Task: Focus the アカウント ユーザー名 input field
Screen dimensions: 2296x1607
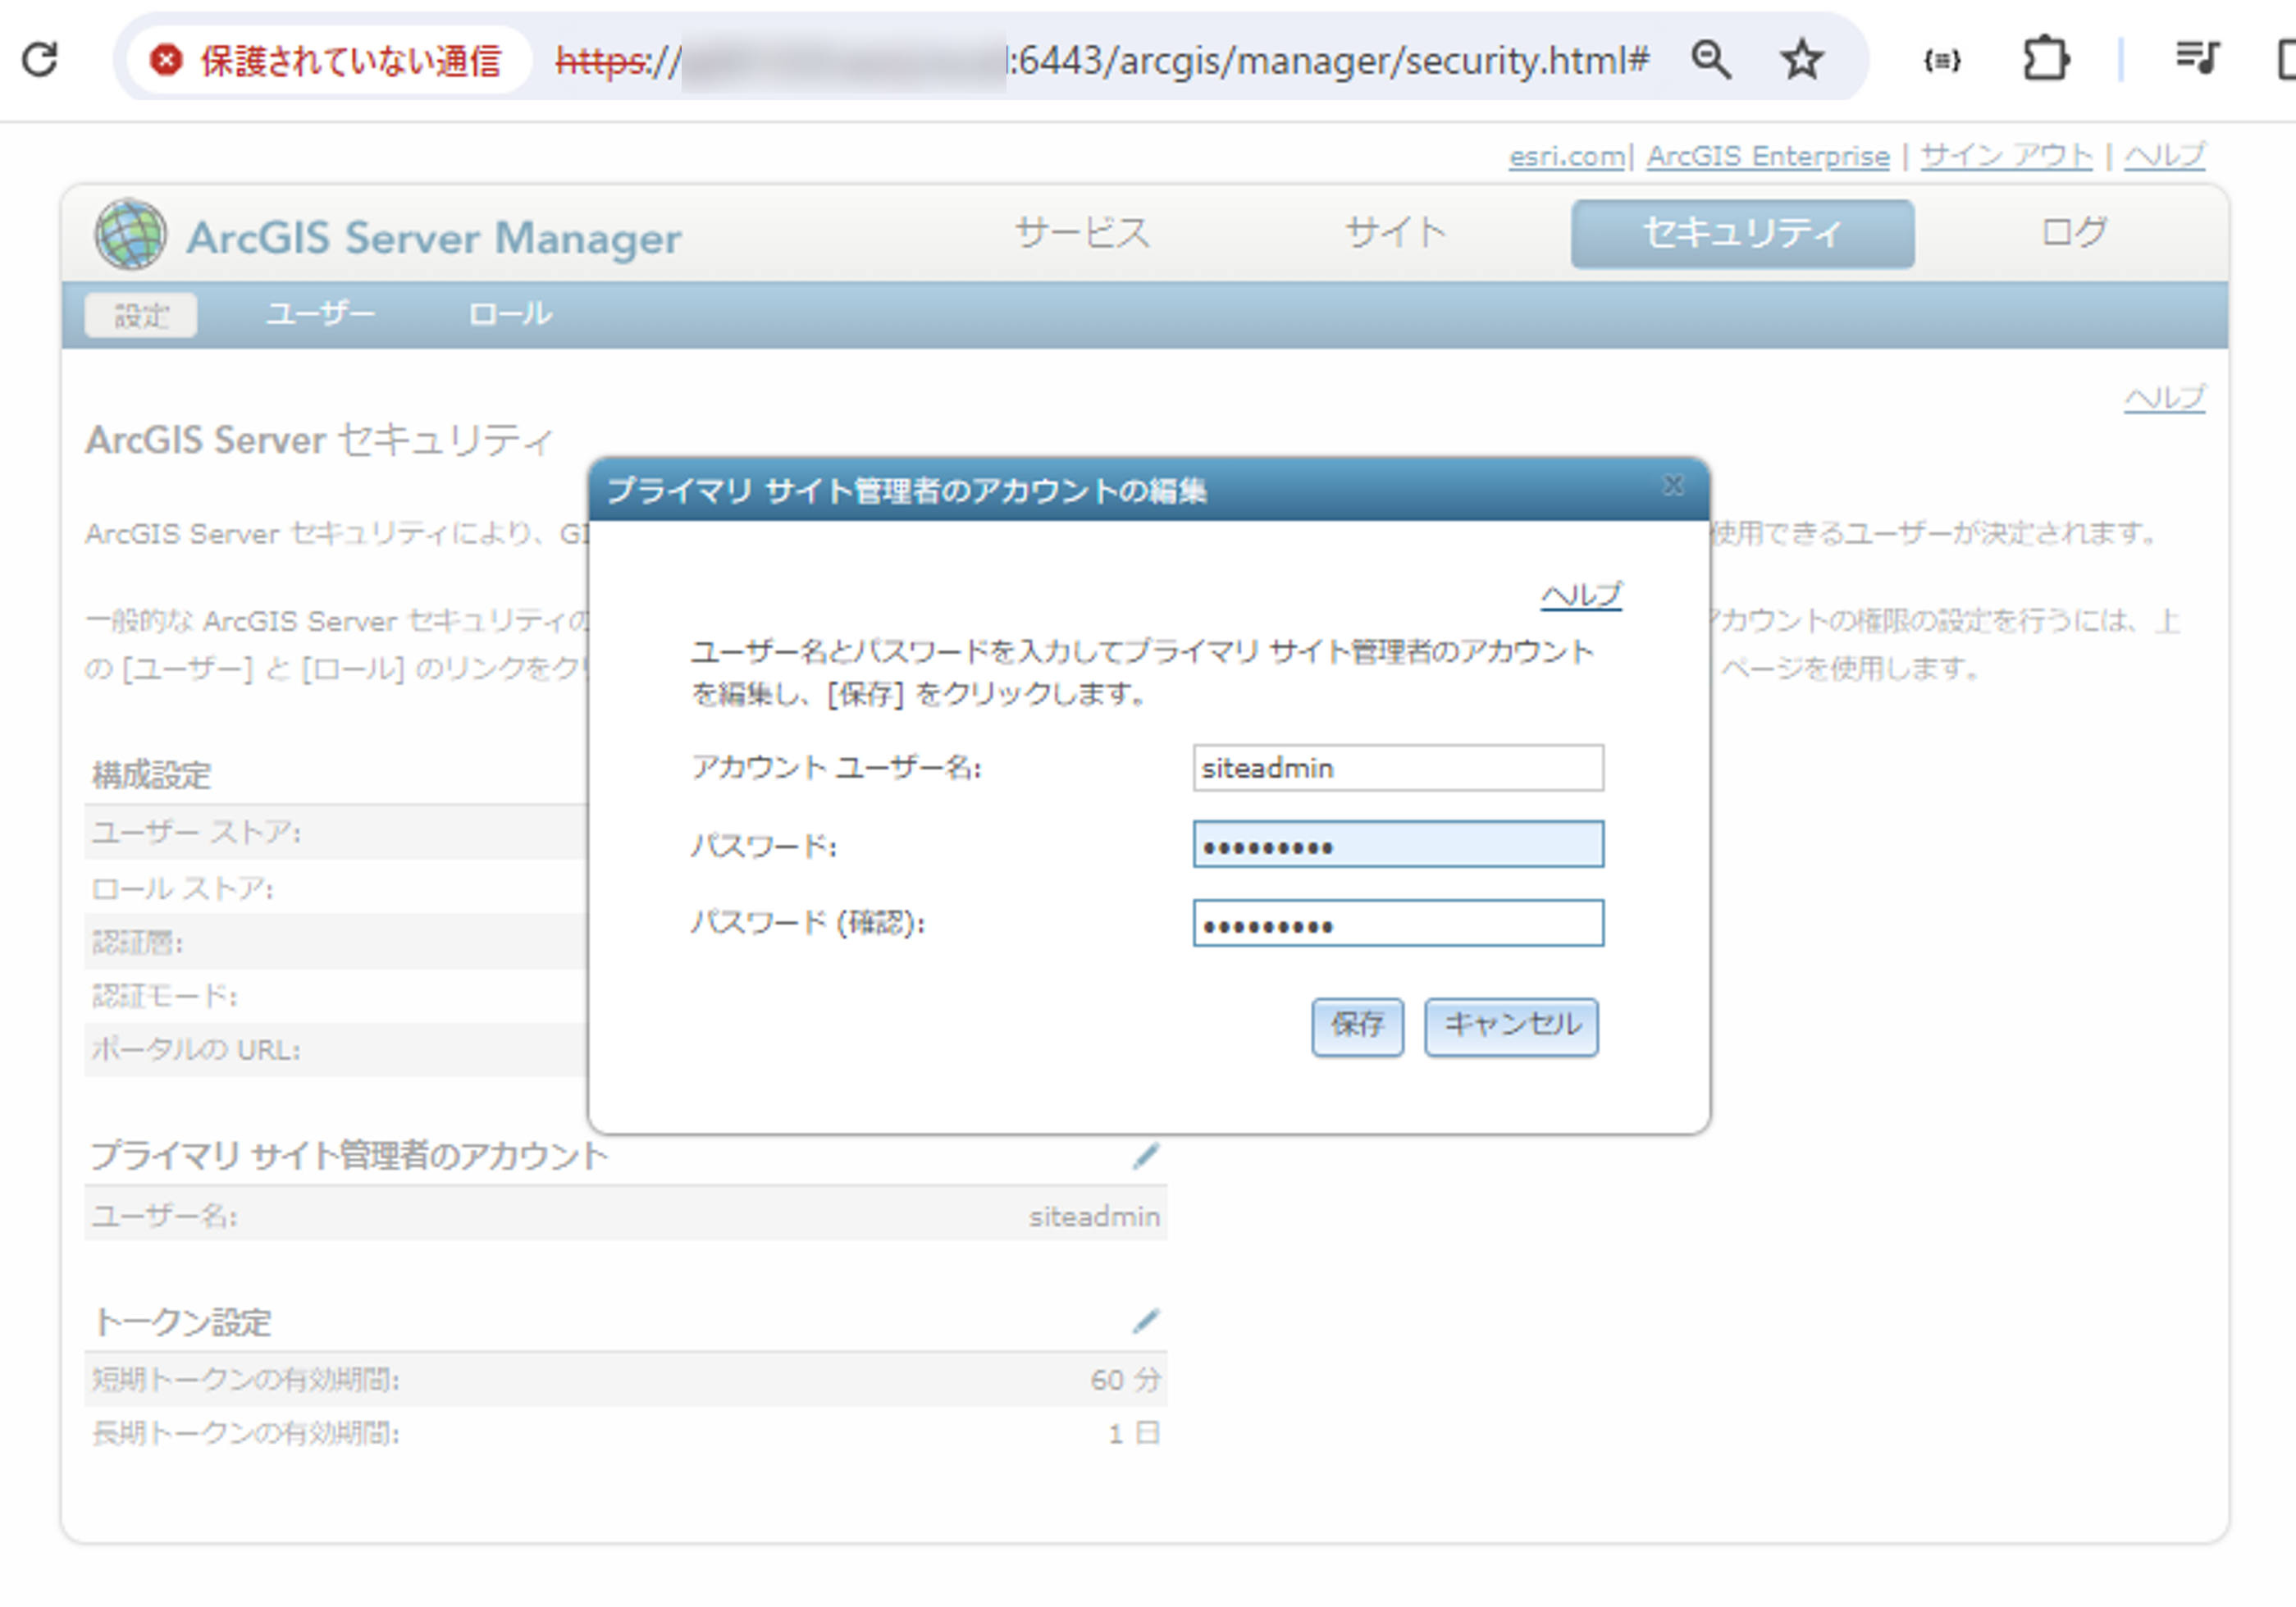Action: pyautogui.click(x=1398, y=768)
